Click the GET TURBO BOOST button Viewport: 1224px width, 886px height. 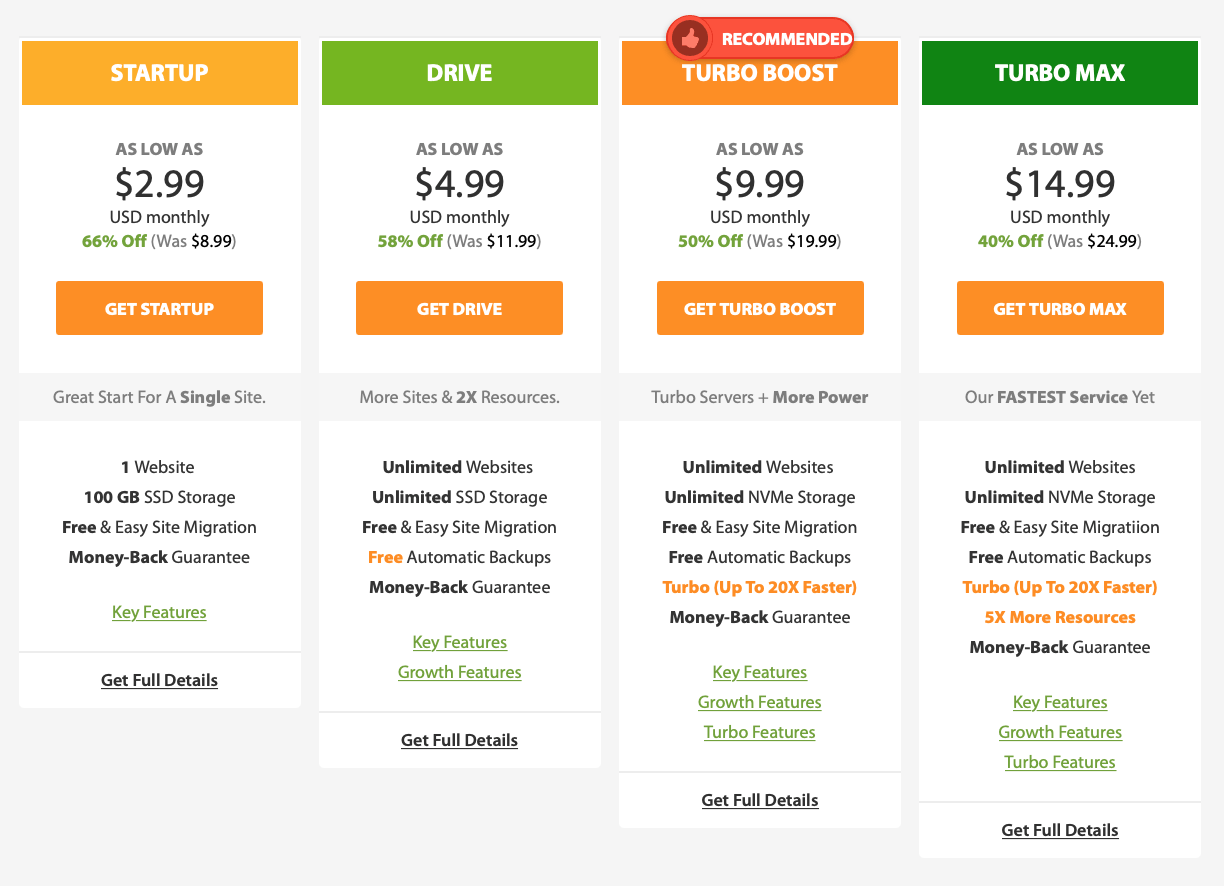point(760,308)
